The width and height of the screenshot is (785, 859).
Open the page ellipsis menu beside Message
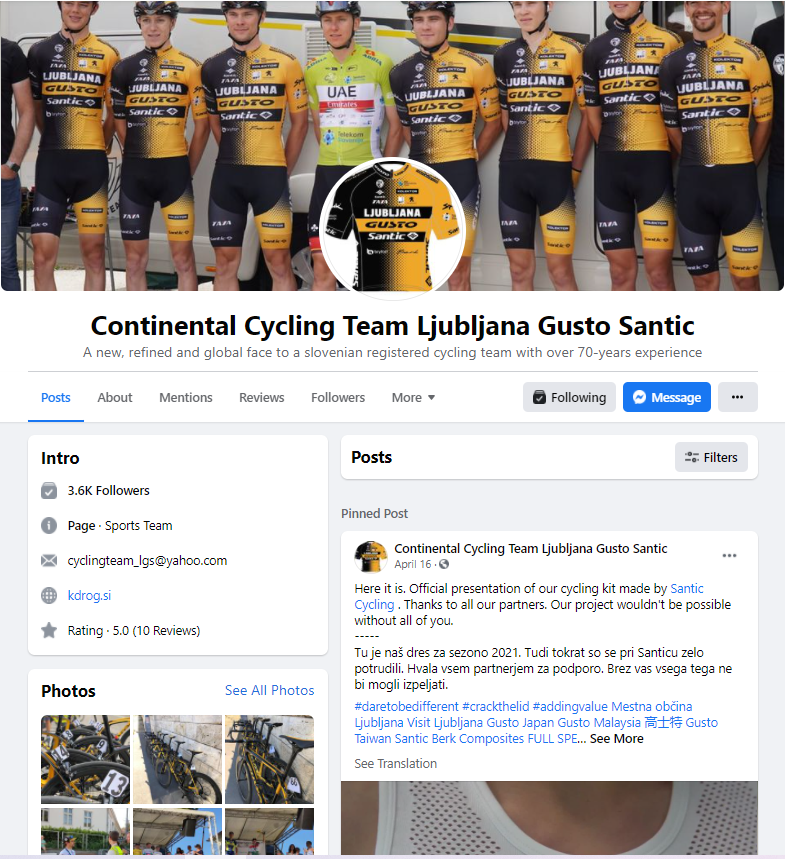click(737, 397)
